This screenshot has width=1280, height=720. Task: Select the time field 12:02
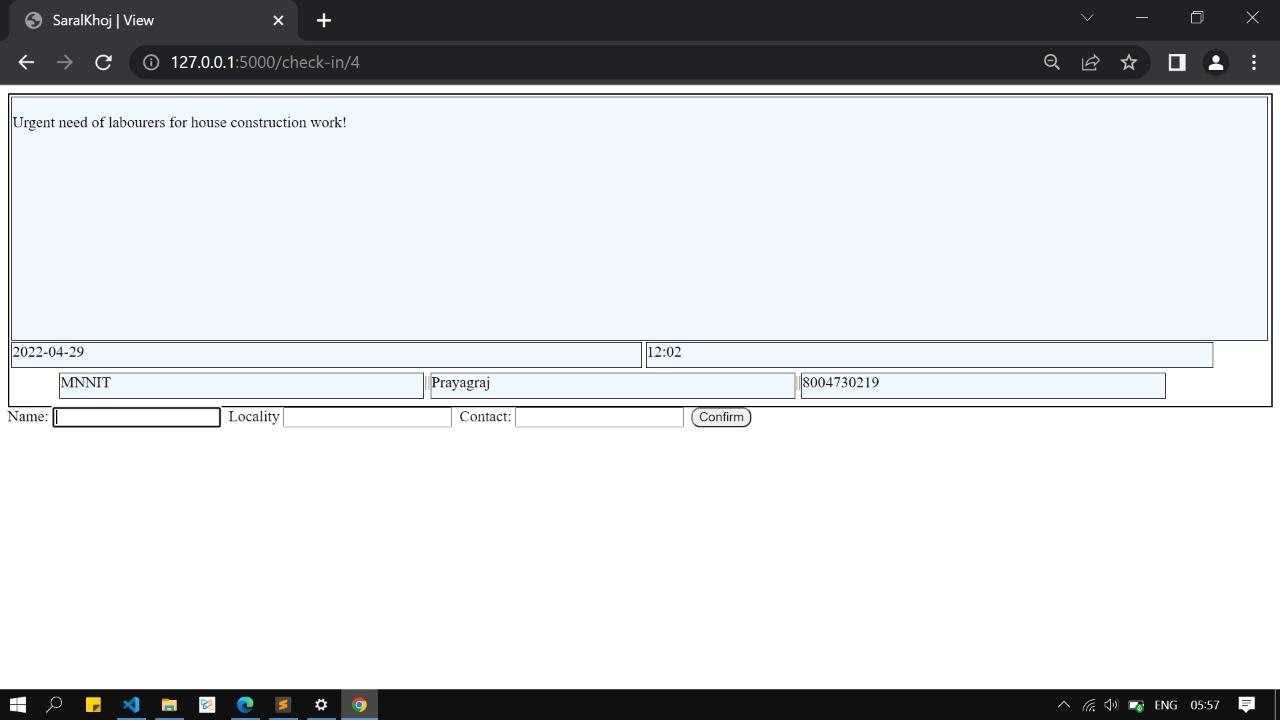pos(929,355)
